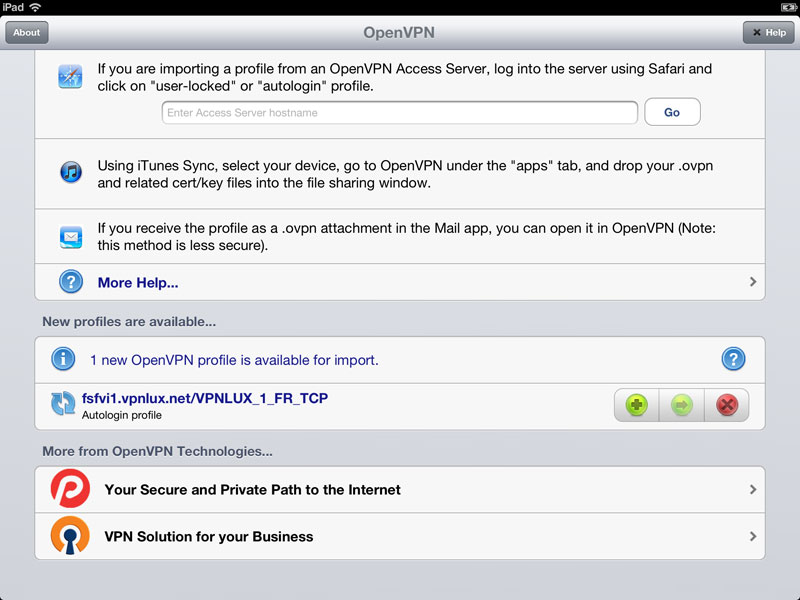Tap the Mail envelope icon
The image size is (800, 600).
(70, 237)
